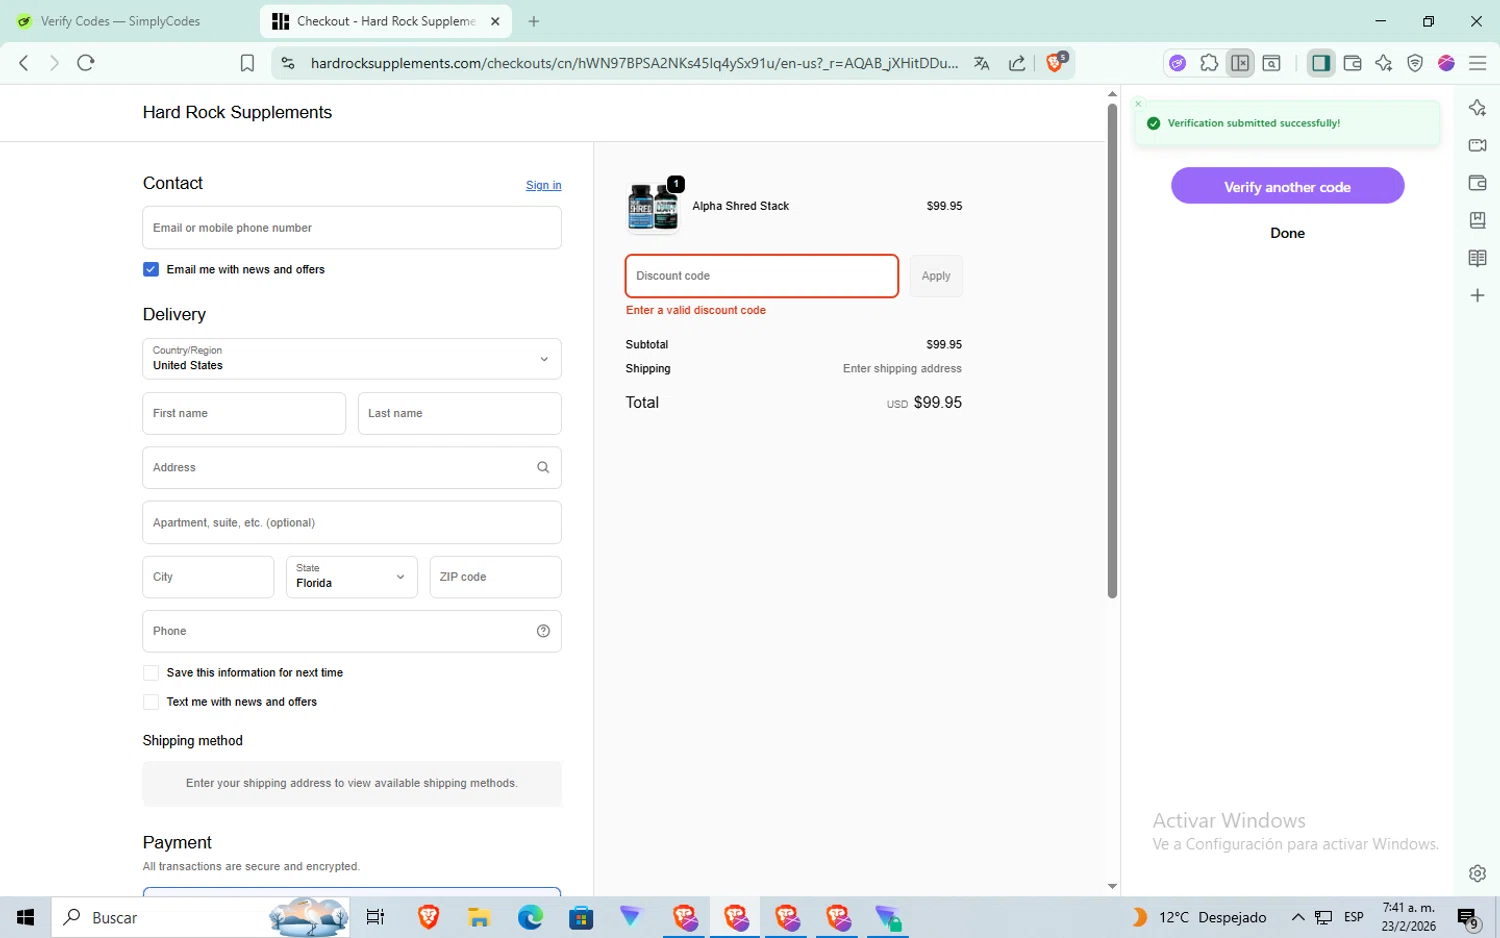Open Brave Wallet from the toolbar

[x=1353, y=63]
